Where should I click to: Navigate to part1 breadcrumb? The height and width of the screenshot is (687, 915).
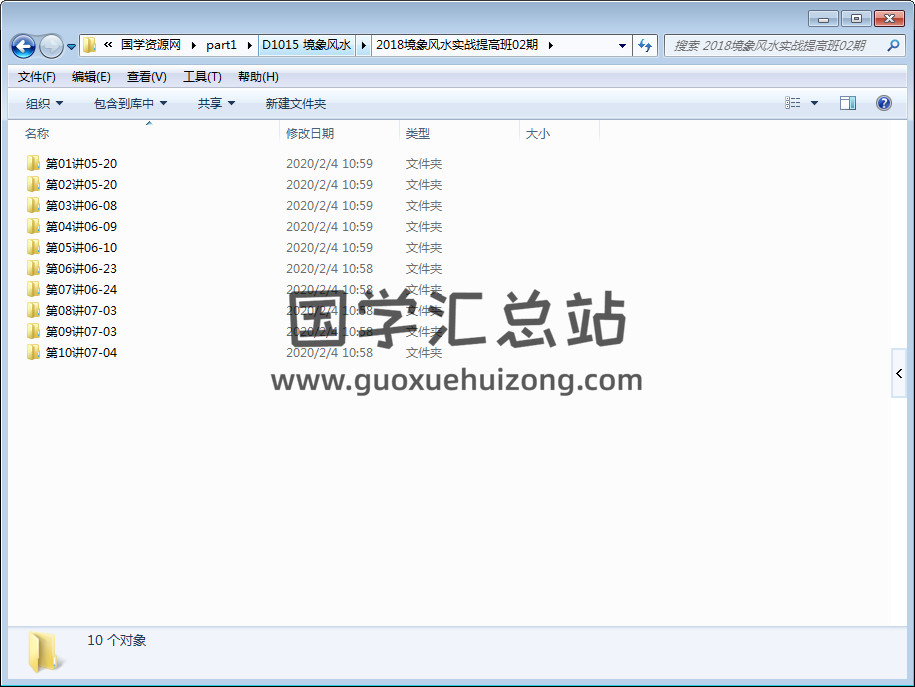pos(221,45)
